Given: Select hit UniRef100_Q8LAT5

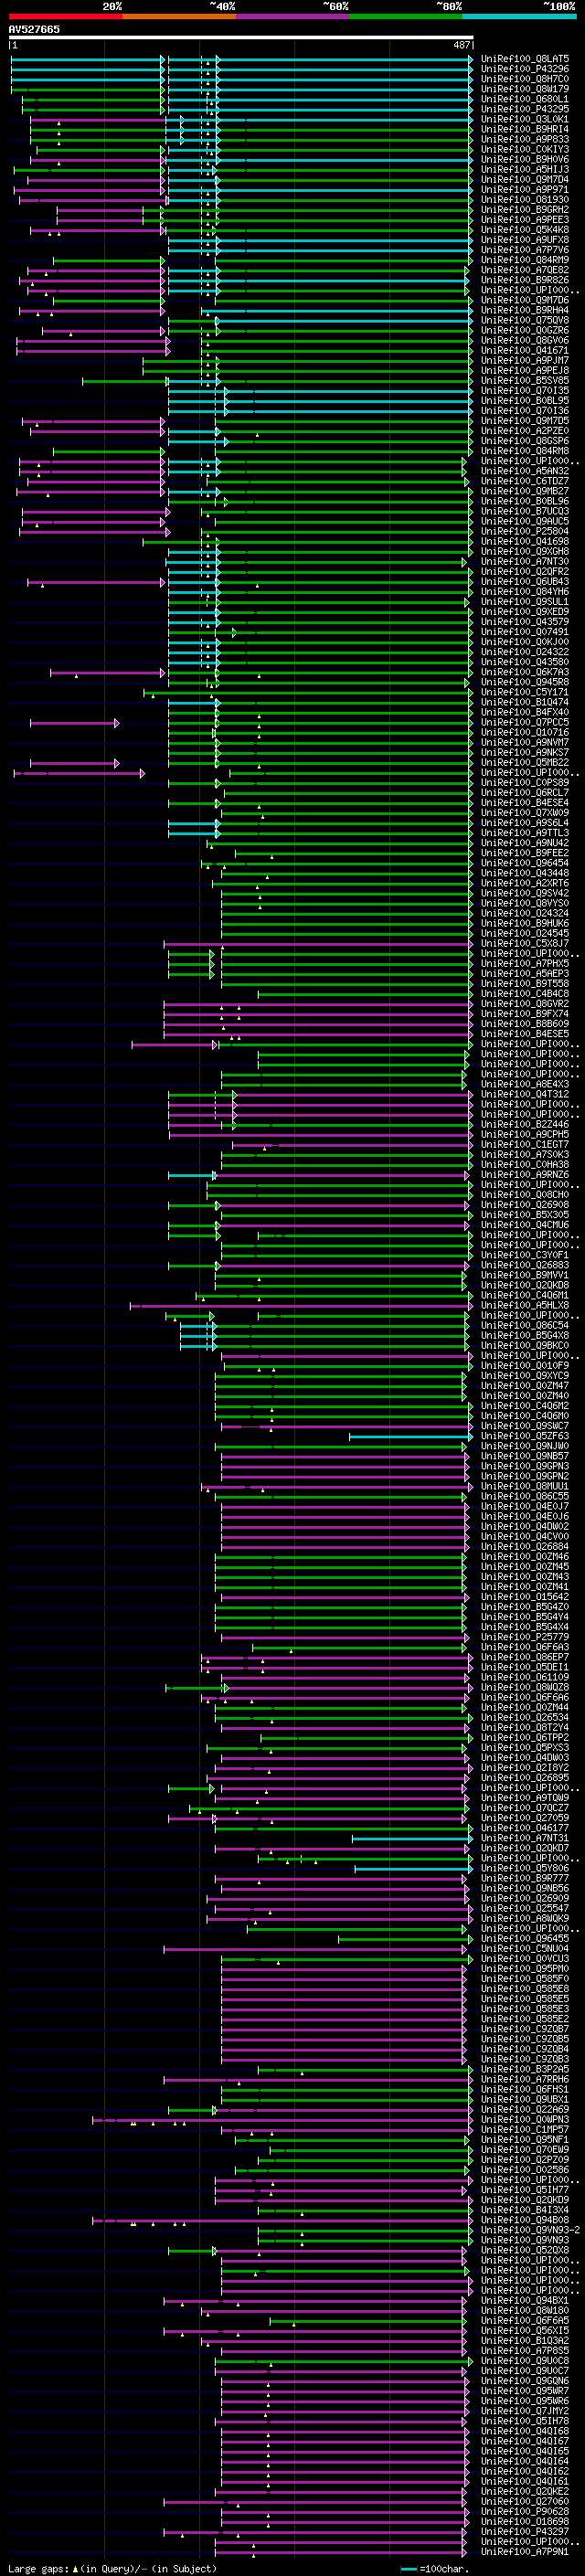Looking at the screenshot, I should pos(525,59).
